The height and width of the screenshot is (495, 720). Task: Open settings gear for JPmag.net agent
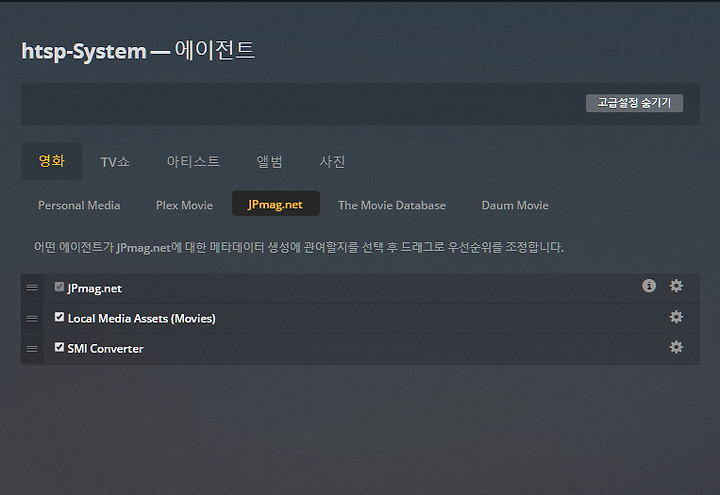(x=676, y=286)
